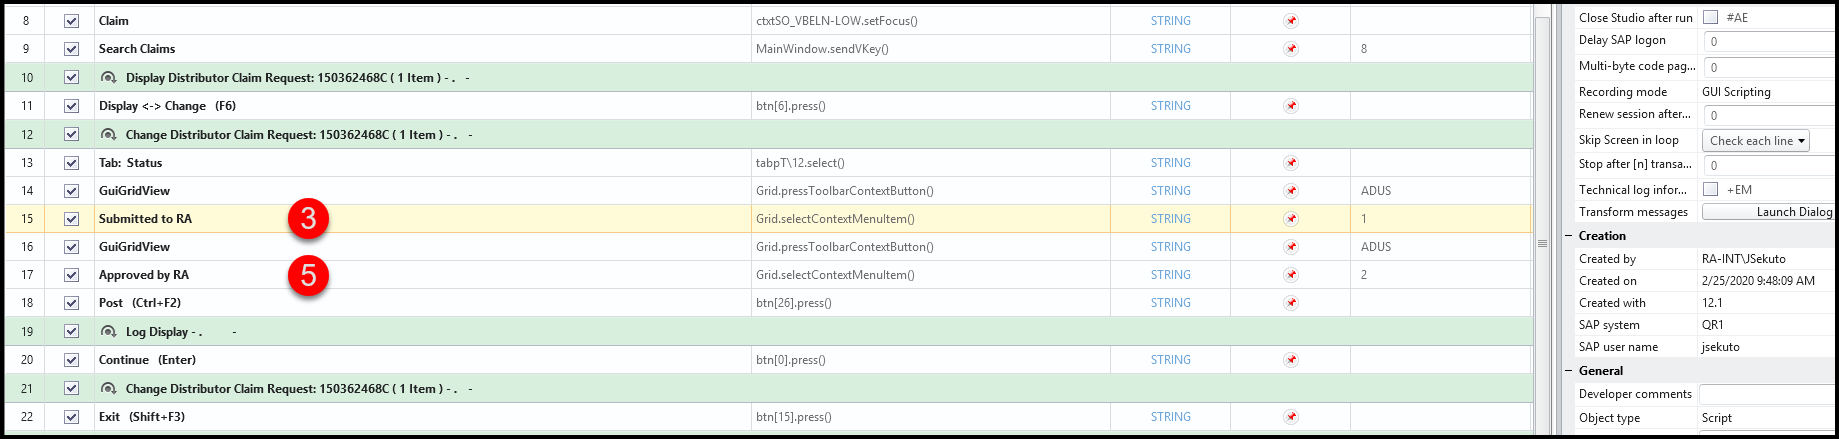Select the Approved by RA step
Image resolution: width=1839 pixels, height=439 pixels.
pyautogui.click(x=144, y=275)
